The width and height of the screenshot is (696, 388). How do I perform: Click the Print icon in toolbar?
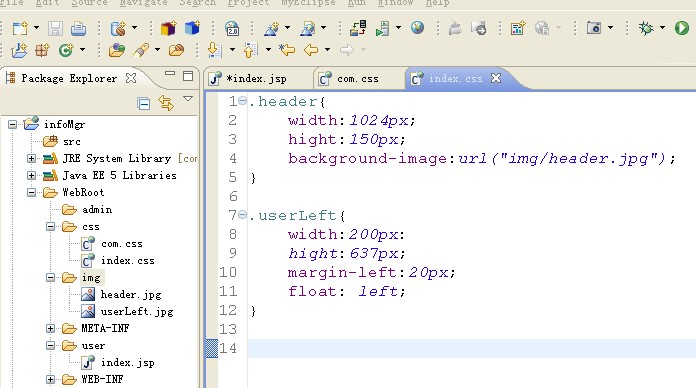click(x=78, y=28)
